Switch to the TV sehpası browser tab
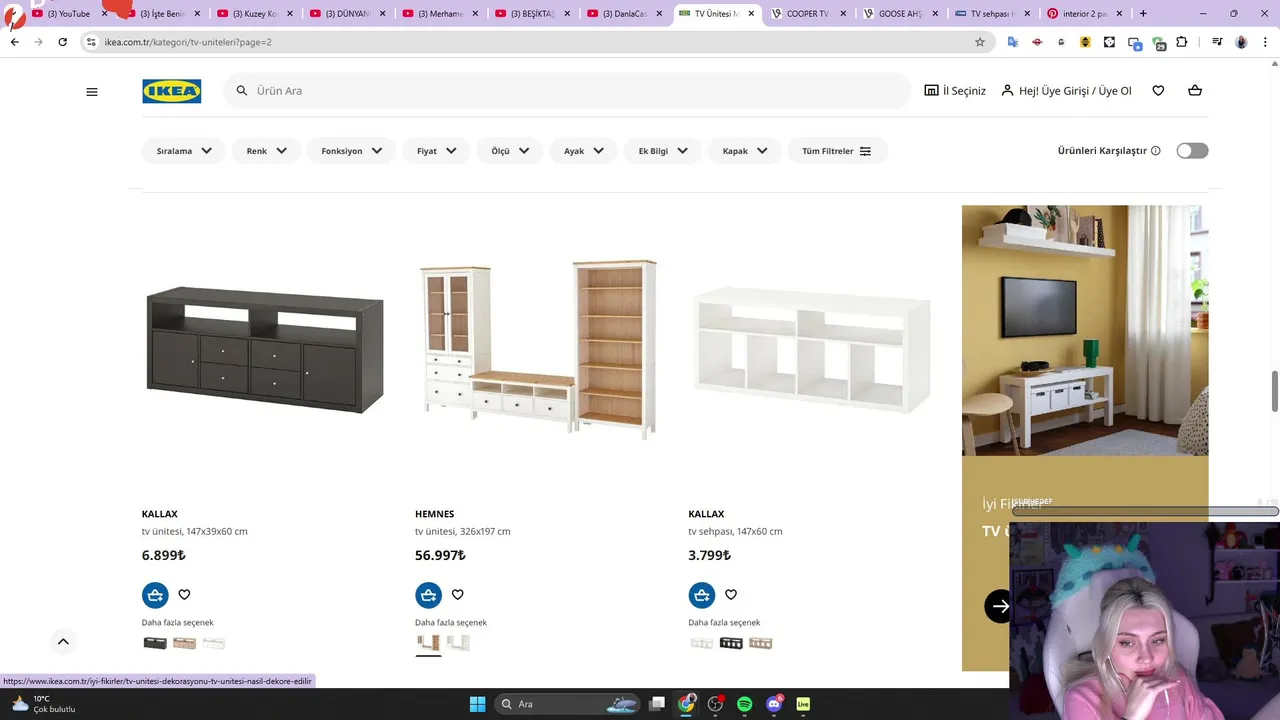This screenshot has height=720, width=1280. 992,14
